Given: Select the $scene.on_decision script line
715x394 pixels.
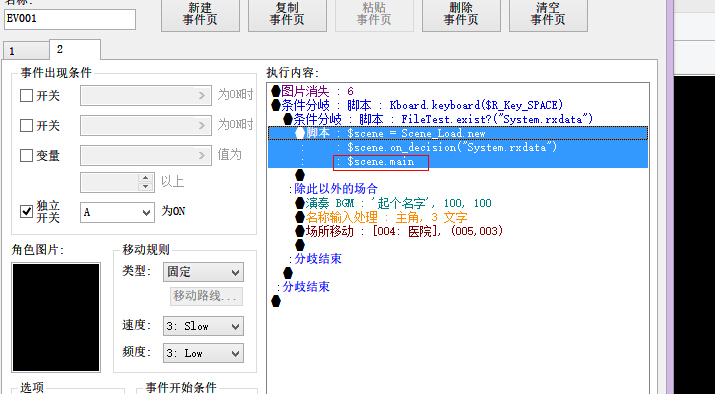Looking at the screenshot, I should coord(458,147).
